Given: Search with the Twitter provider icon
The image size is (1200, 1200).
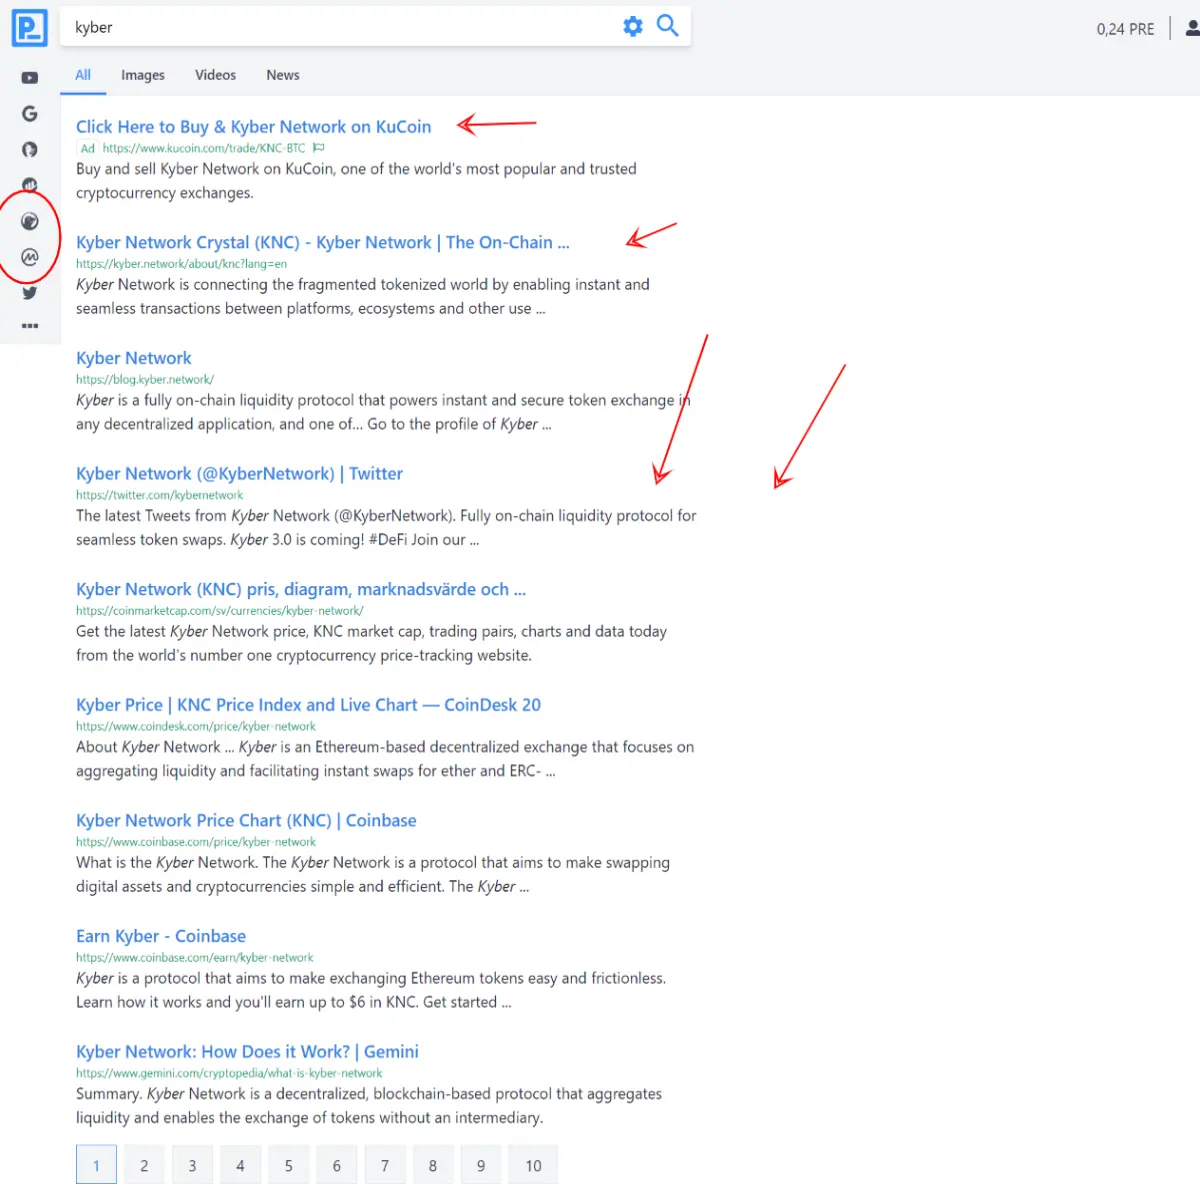Looking at the screenshot, I should (30, 293).
